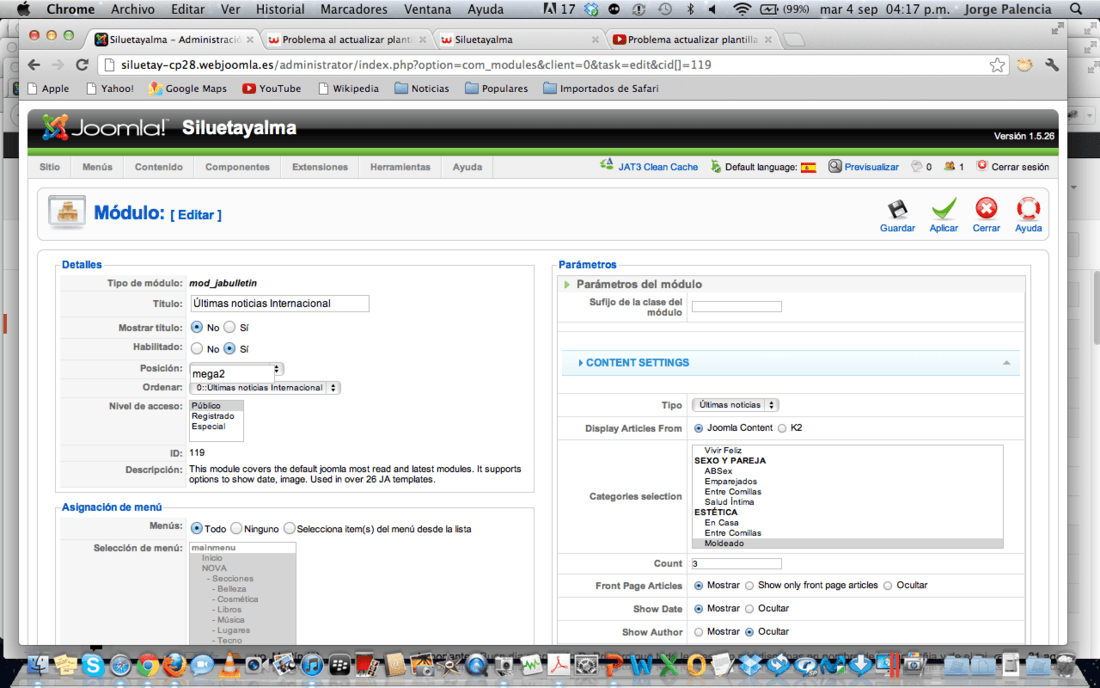Expand Parámetros del módulo section
Screen dimensions: 1100x688
(x=638, y=284)
